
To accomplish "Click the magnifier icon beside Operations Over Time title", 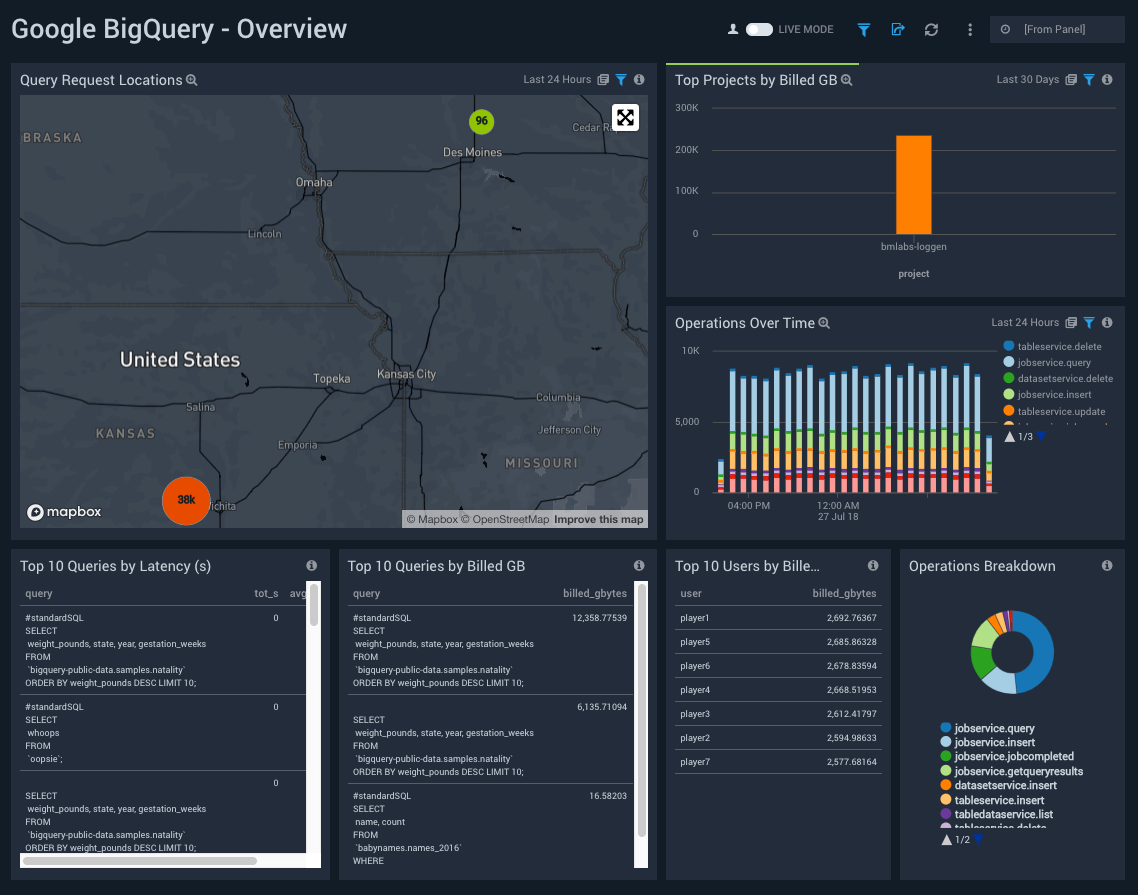I will [822, 323].
